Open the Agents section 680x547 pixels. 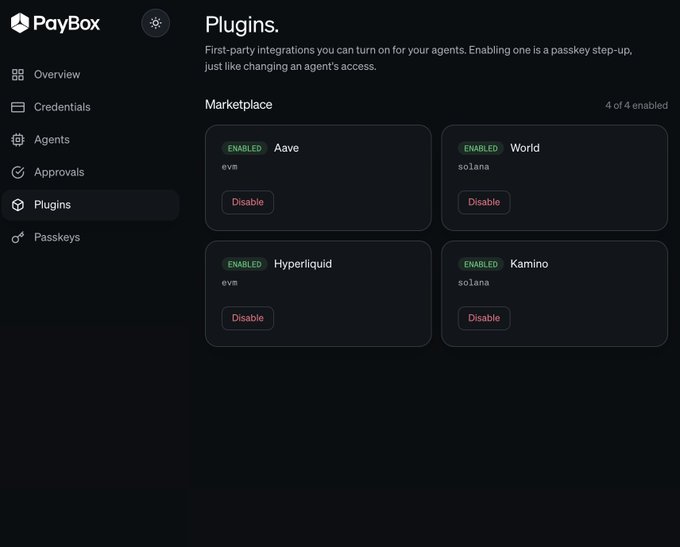[90, 140]
